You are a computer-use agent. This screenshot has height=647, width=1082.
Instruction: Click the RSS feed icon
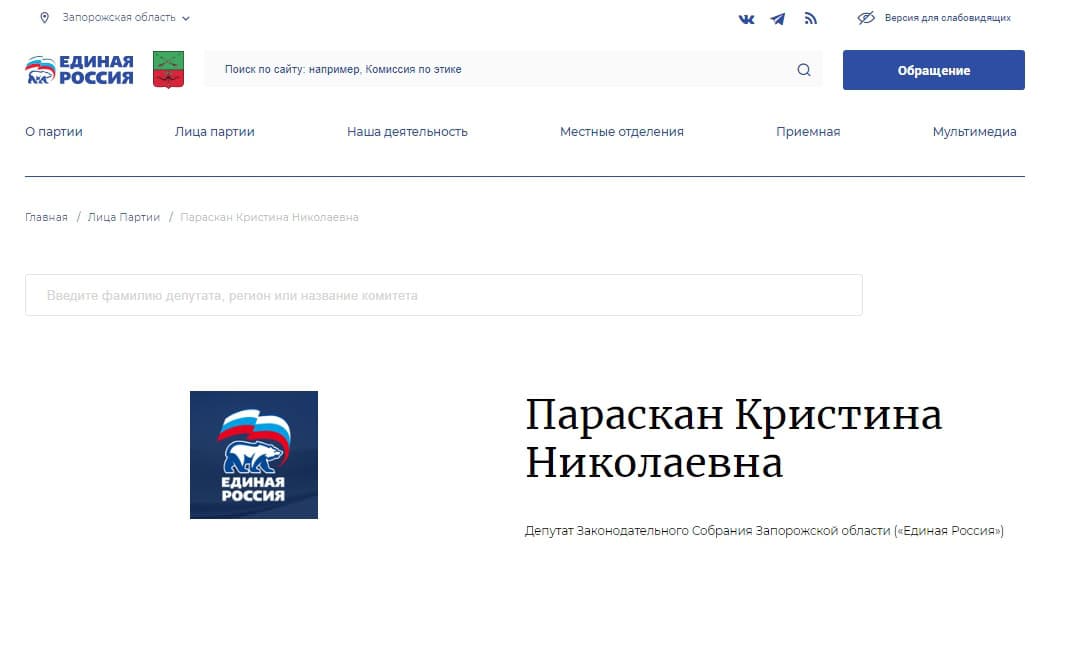click(x=811, y=18)
